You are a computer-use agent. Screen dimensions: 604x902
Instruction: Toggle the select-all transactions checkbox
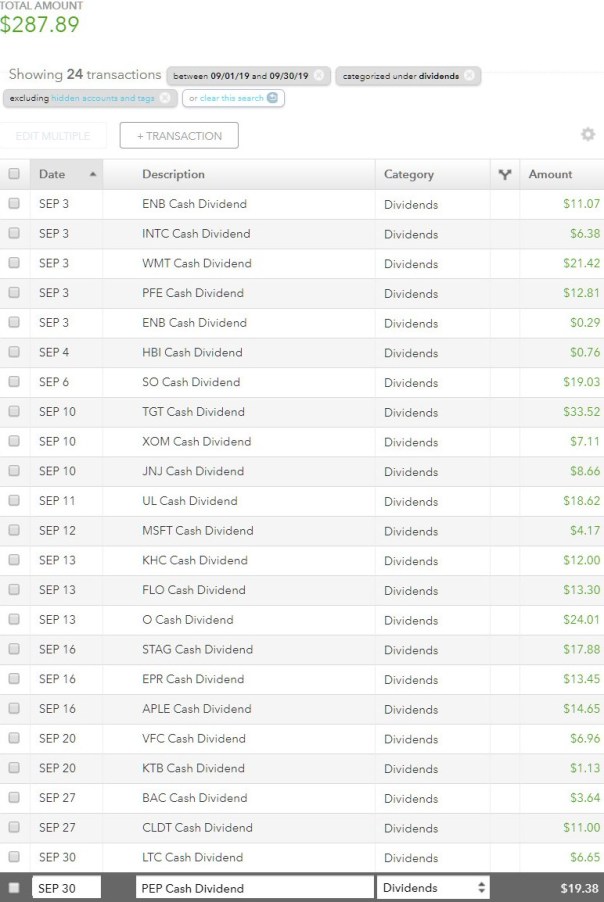tap(14, 174)
